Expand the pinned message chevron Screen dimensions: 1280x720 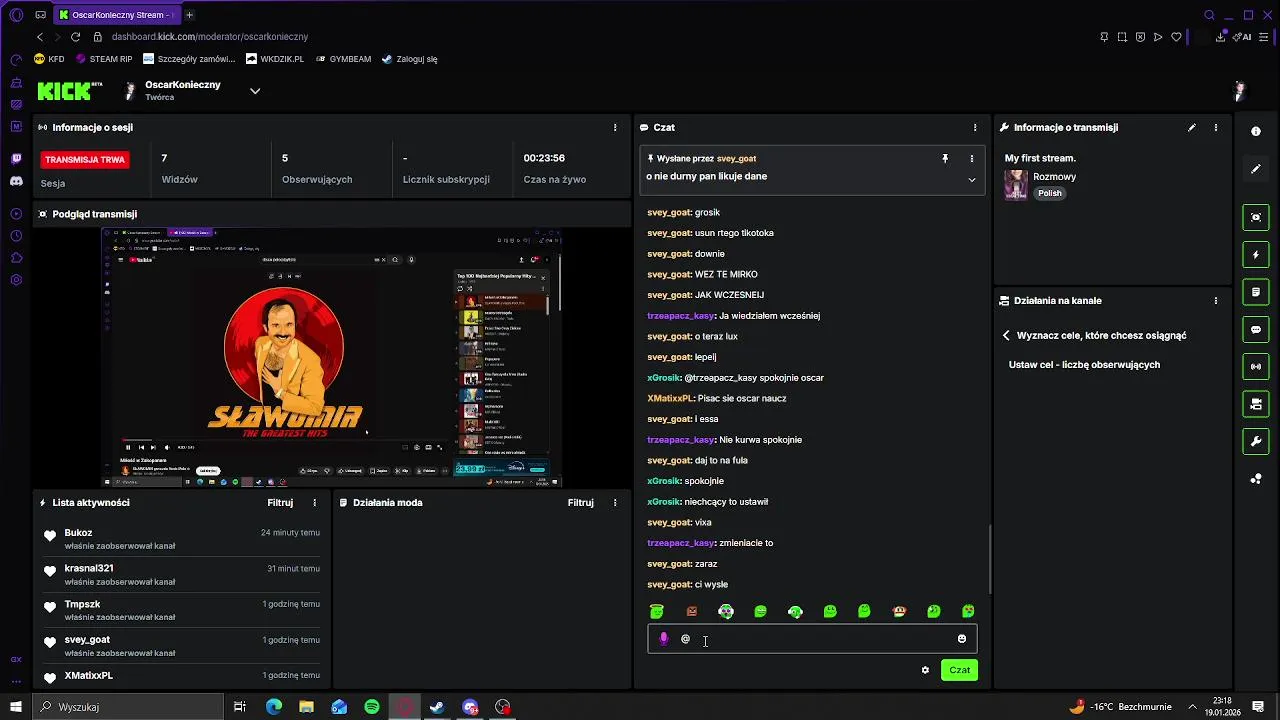pos(971,180)
